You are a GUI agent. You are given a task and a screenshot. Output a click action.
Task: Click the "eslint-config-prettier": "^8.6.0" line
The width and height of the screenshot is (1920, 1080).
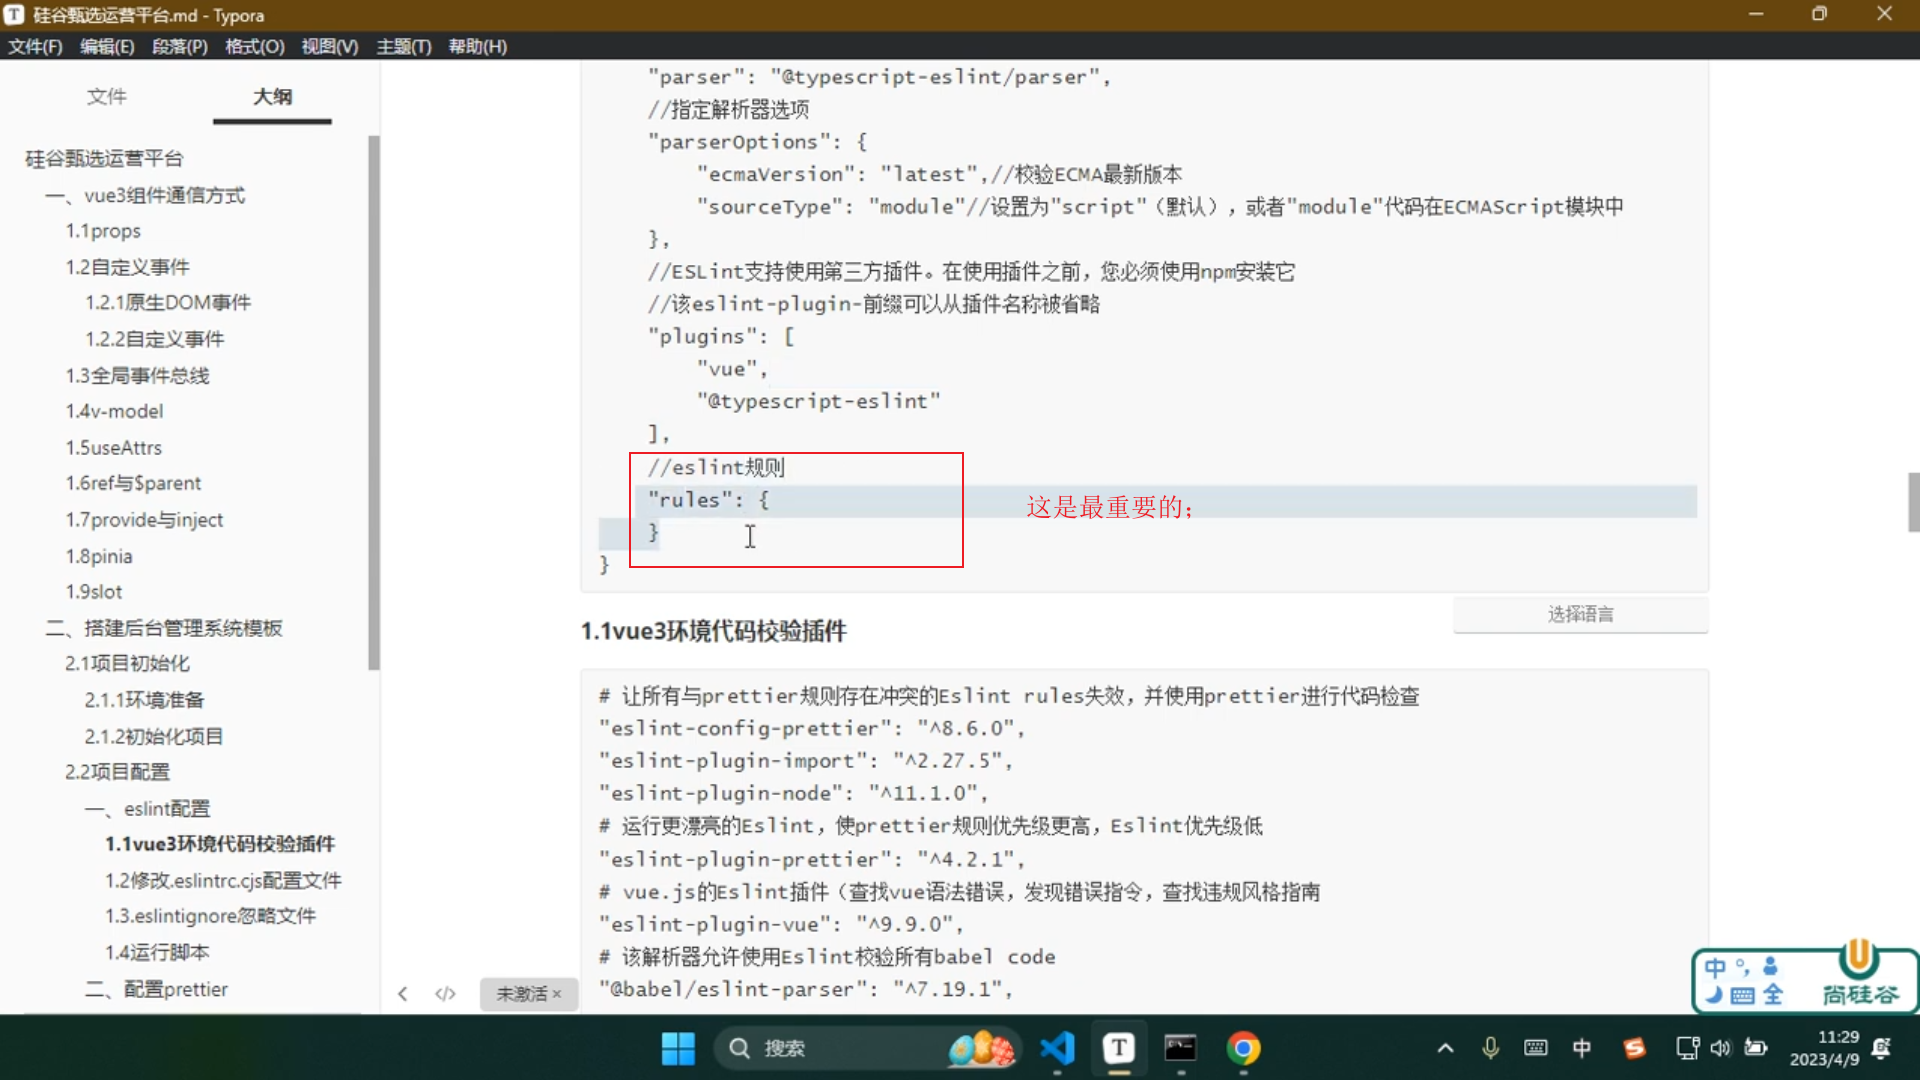click(x=811, y=729)
